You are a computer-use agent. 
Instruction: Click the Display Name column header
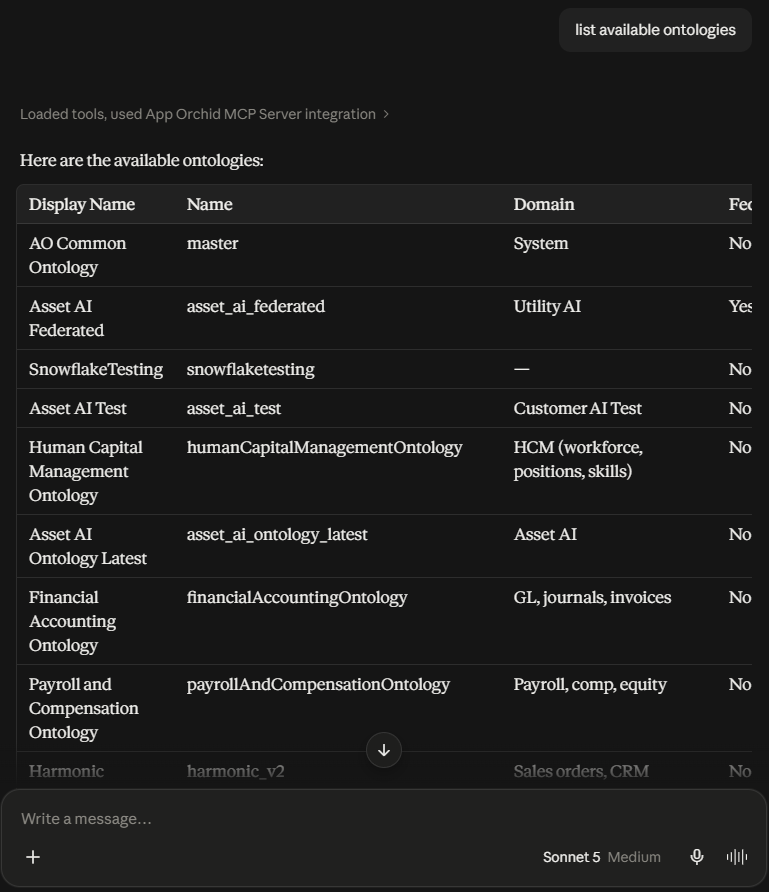pyautogui.click(x=82, y=204)
